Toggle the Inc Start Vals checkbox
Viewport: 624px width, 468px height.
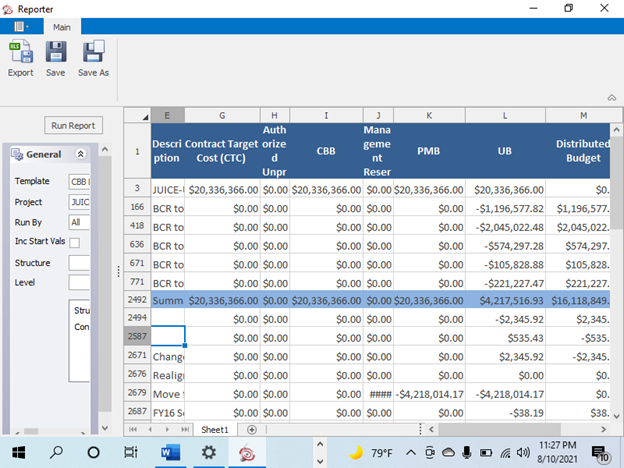point(74,242)
